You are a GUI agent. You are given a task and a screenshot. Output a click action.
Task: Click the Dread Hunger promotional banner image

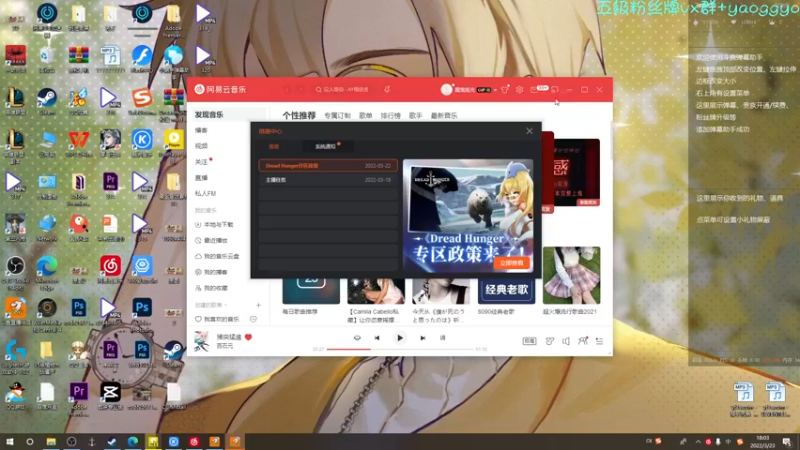[x=468, y=215]
